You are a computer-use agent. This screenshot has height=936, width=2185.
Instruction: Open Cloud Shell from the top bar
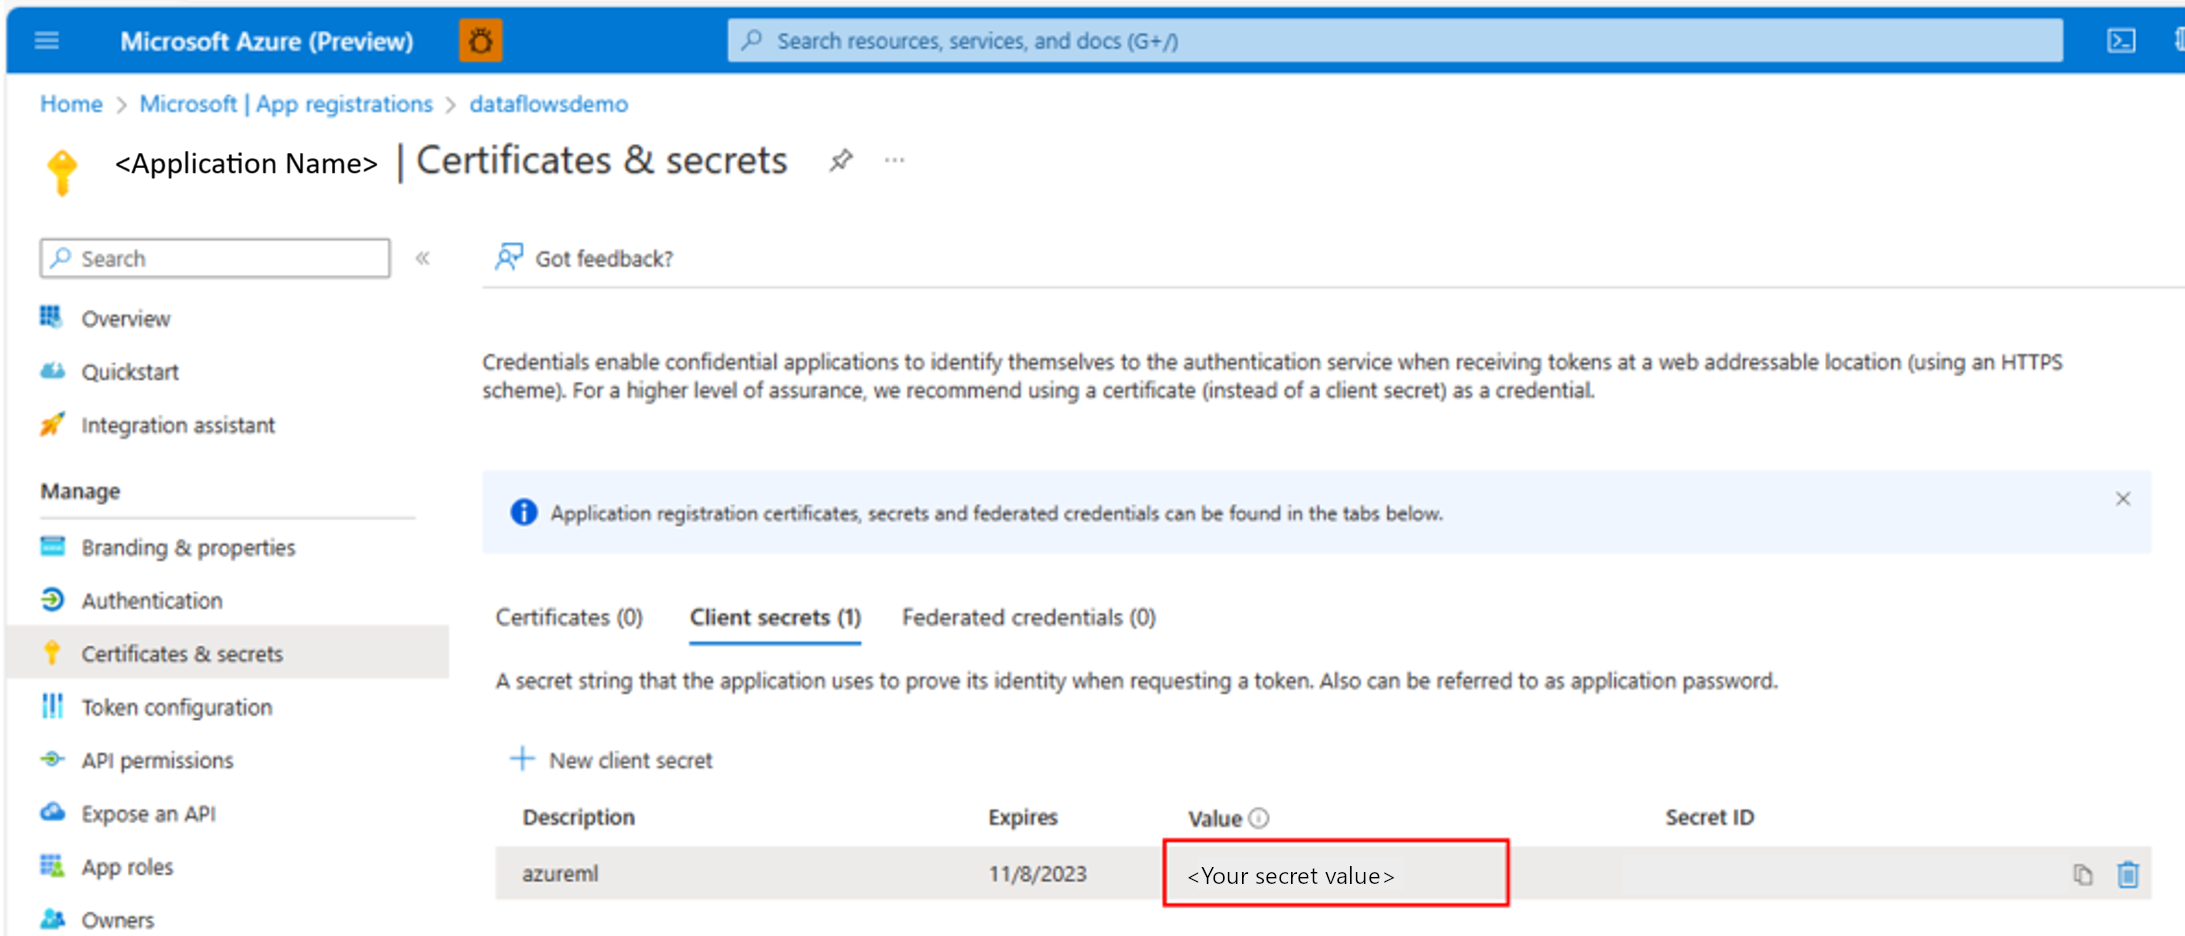tap(2121, 41)
